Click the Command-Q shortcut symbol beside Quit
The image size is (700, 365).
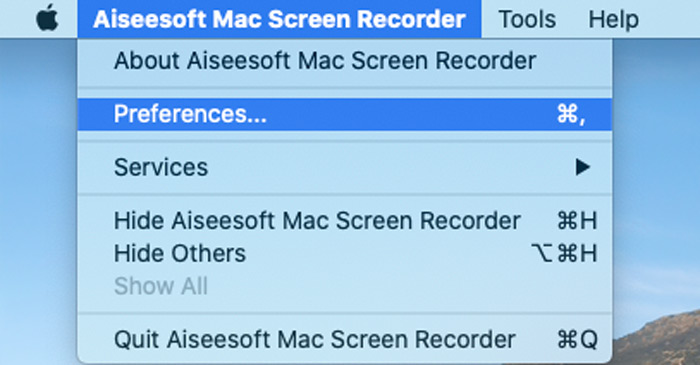click(x=577, y=340)
